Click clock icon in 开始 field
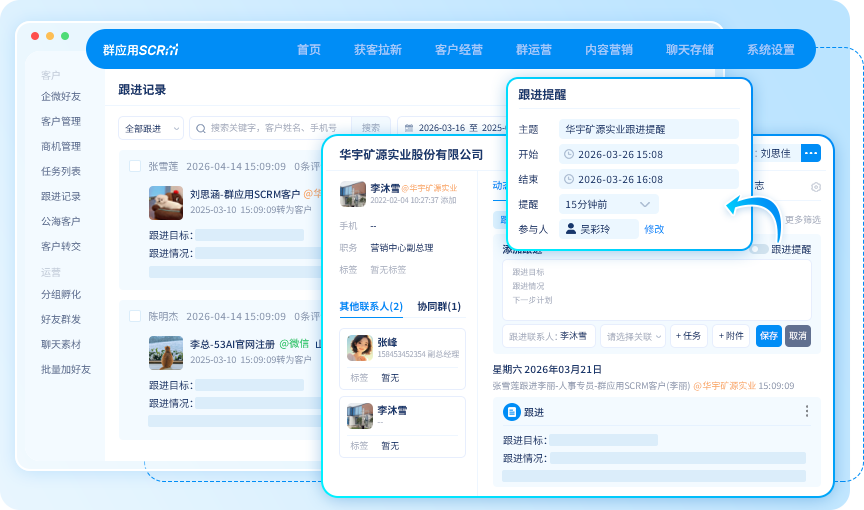Viewport: 864px width, 510px height. point(569,154)
